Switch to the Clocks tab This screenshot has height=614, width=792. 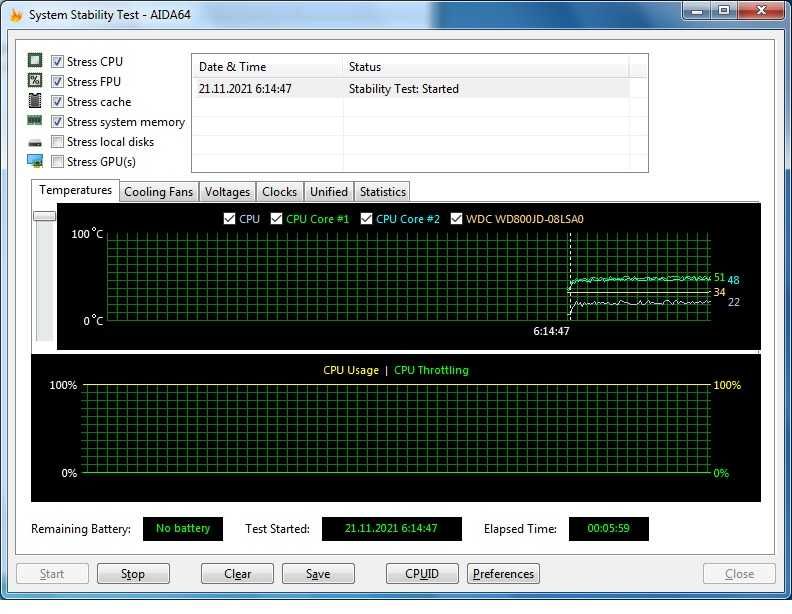[x=279, y=192]
